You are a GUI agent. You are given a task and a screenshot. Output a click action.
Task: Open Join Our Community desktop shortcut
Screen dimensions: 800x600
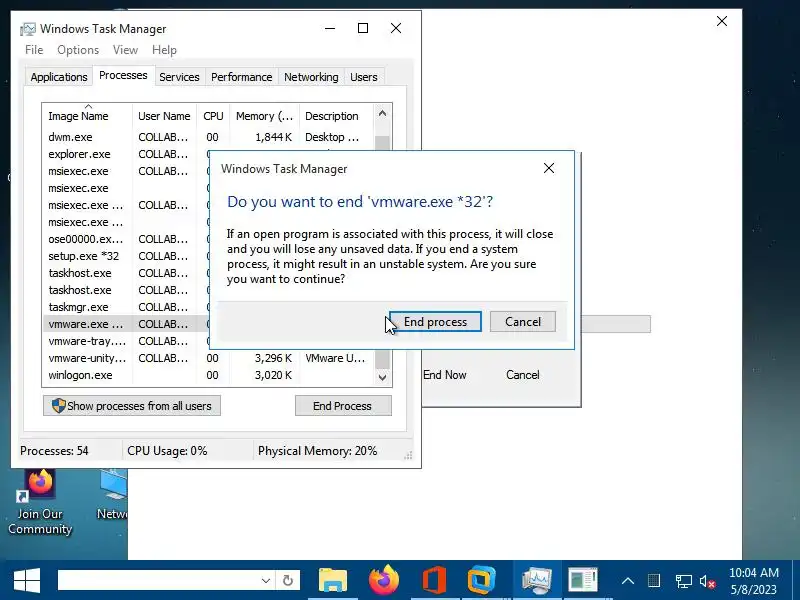pyautogui.click(x=40, y=503)
